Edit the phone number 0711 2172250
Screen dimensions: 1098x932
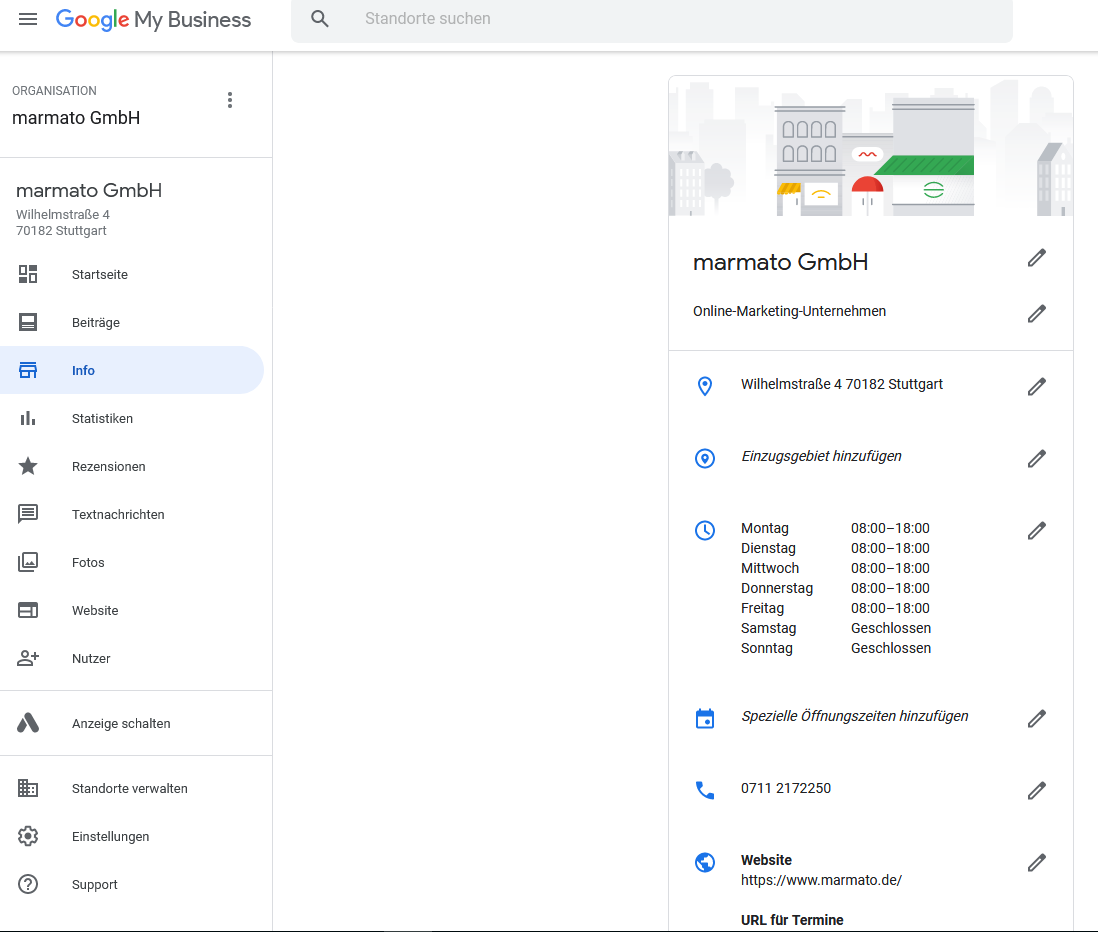click(x=1037, y=790)
